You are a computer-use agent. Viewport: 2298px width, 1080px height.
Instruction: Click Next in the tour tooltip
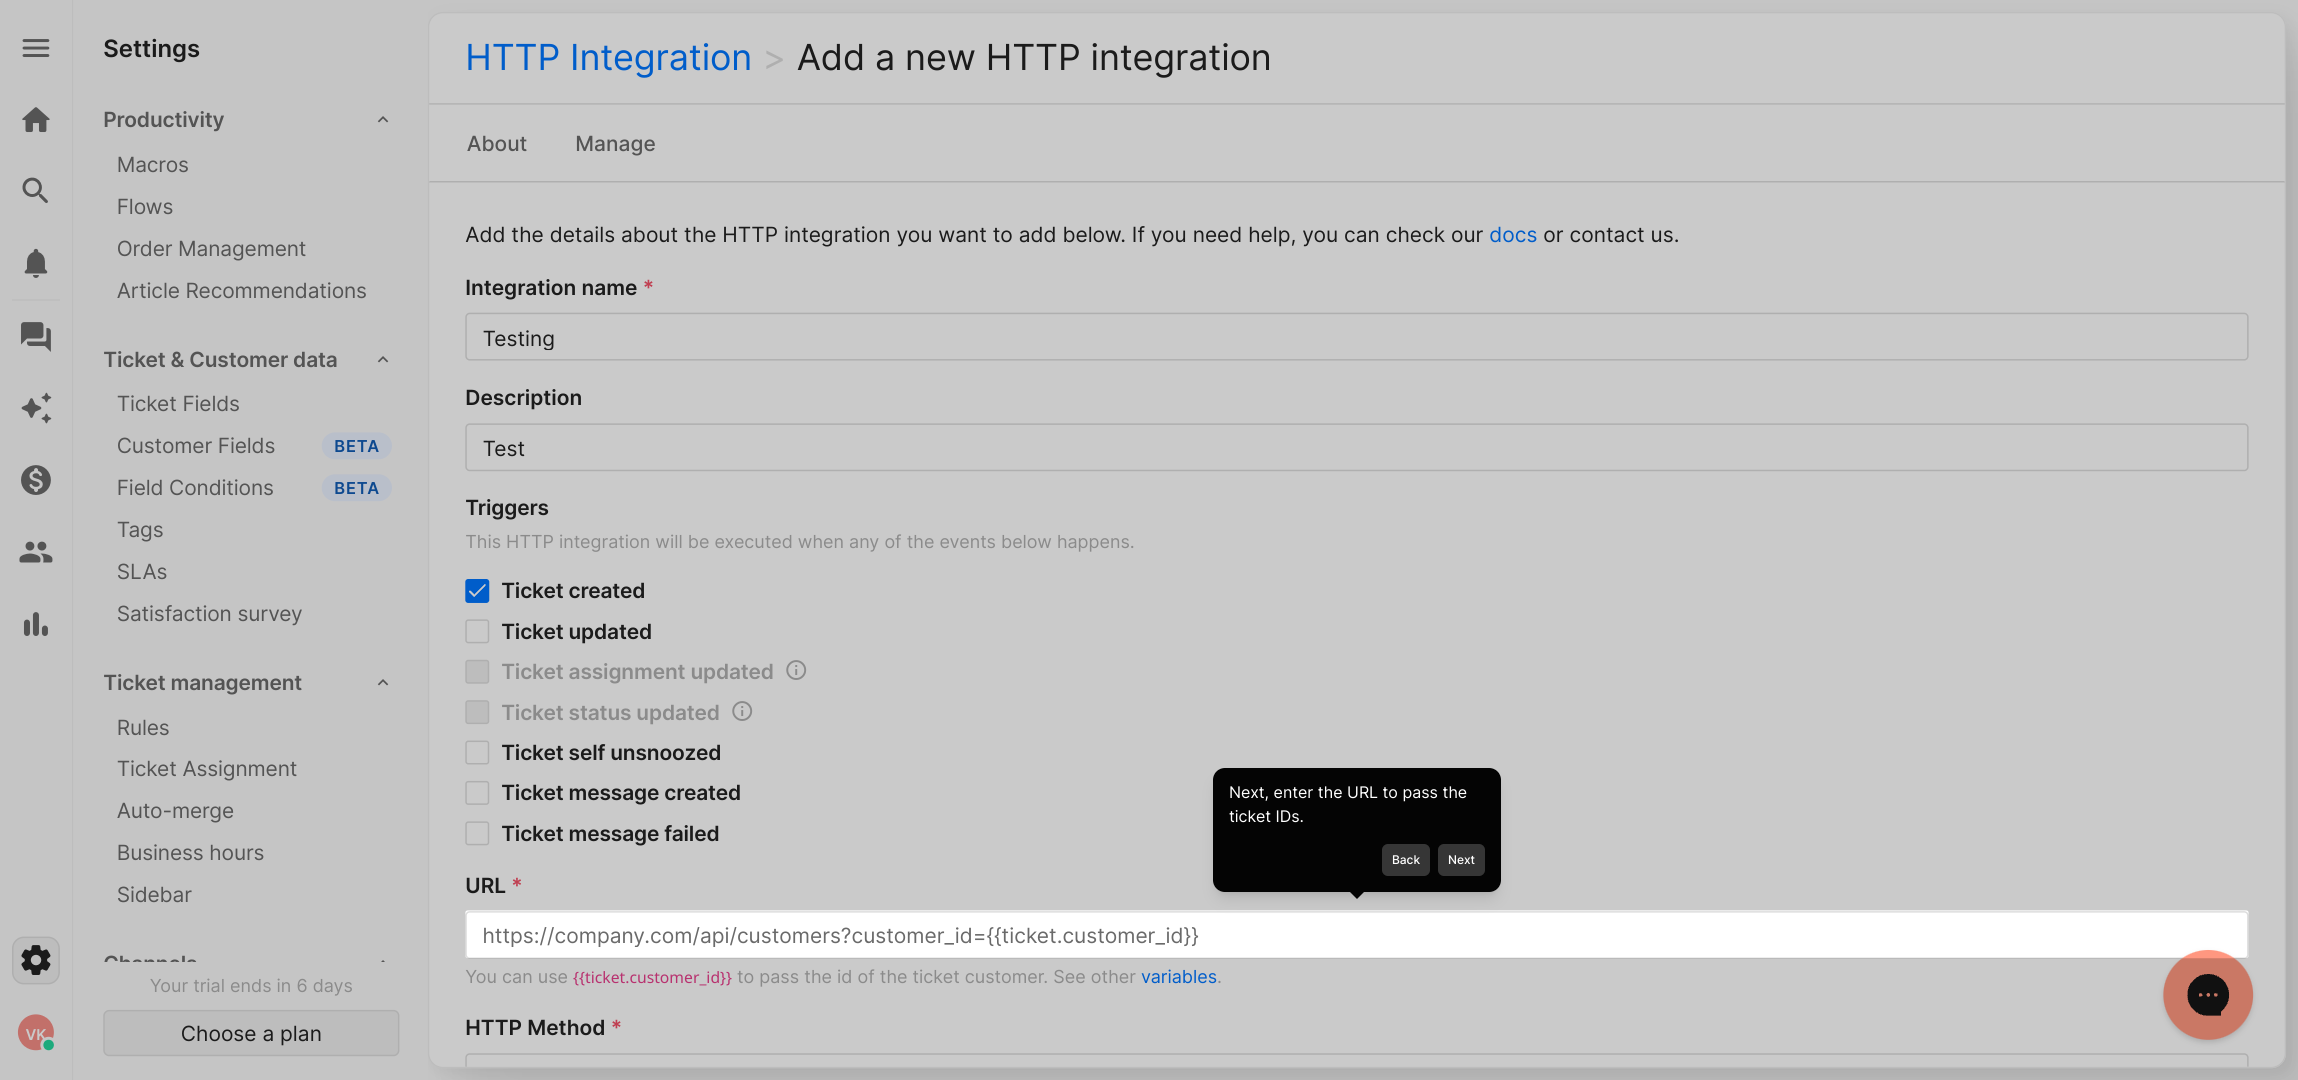1461,860
